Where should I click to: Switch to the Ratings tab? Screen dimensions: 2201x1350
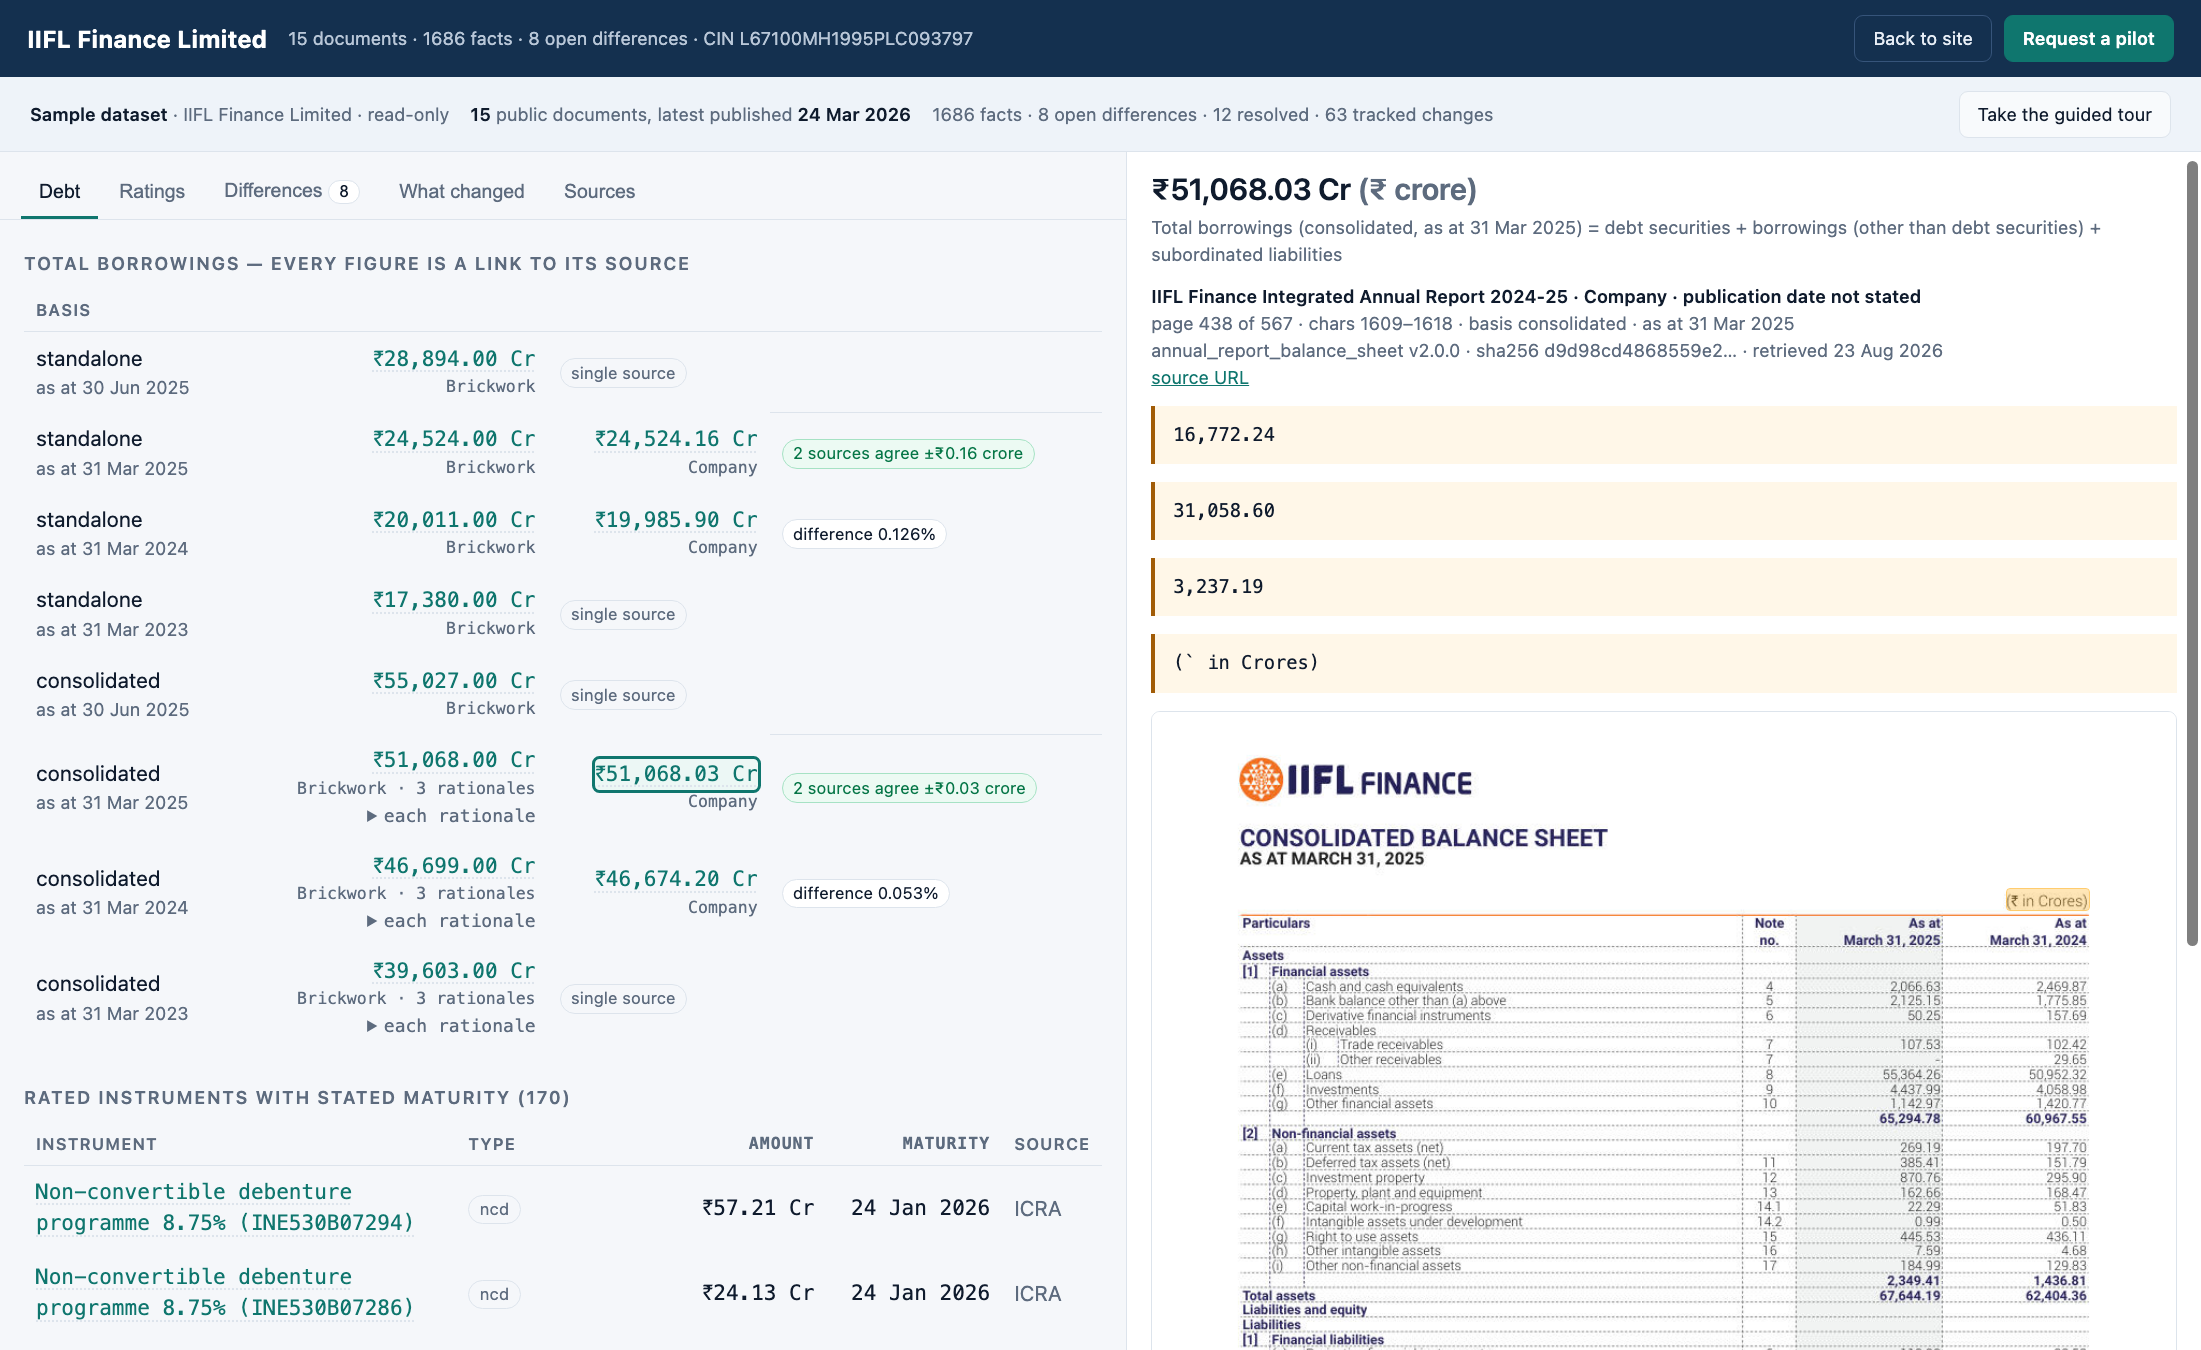(x=152, y=191)
